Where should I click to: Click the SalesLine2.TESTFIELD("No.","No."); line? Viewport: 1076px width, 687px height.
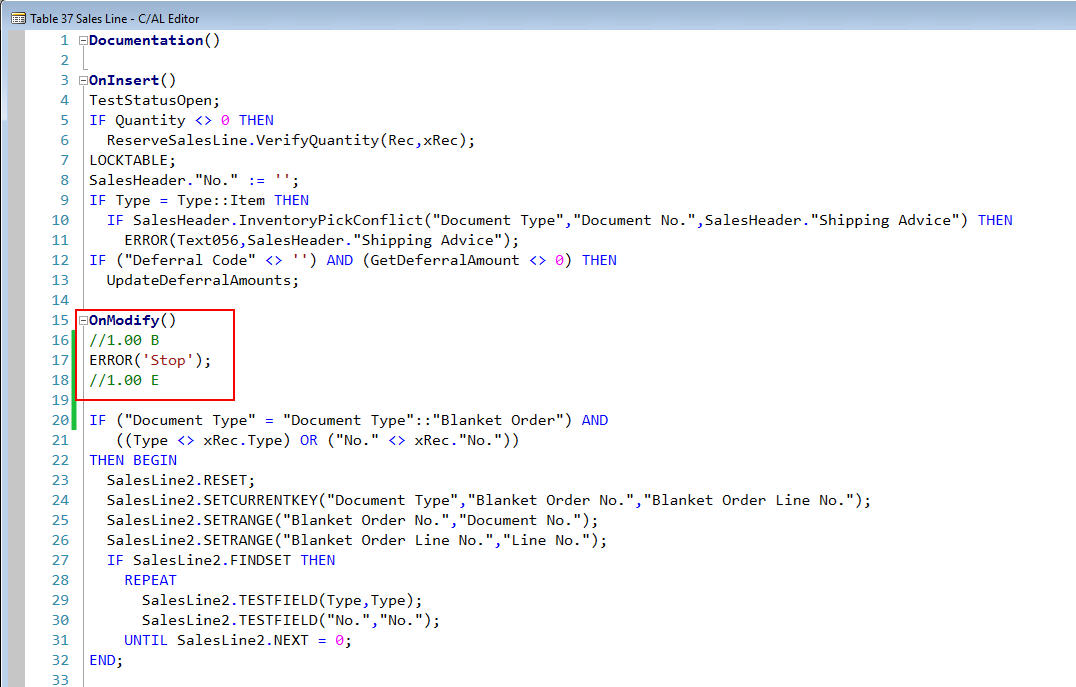pos(291,620)
